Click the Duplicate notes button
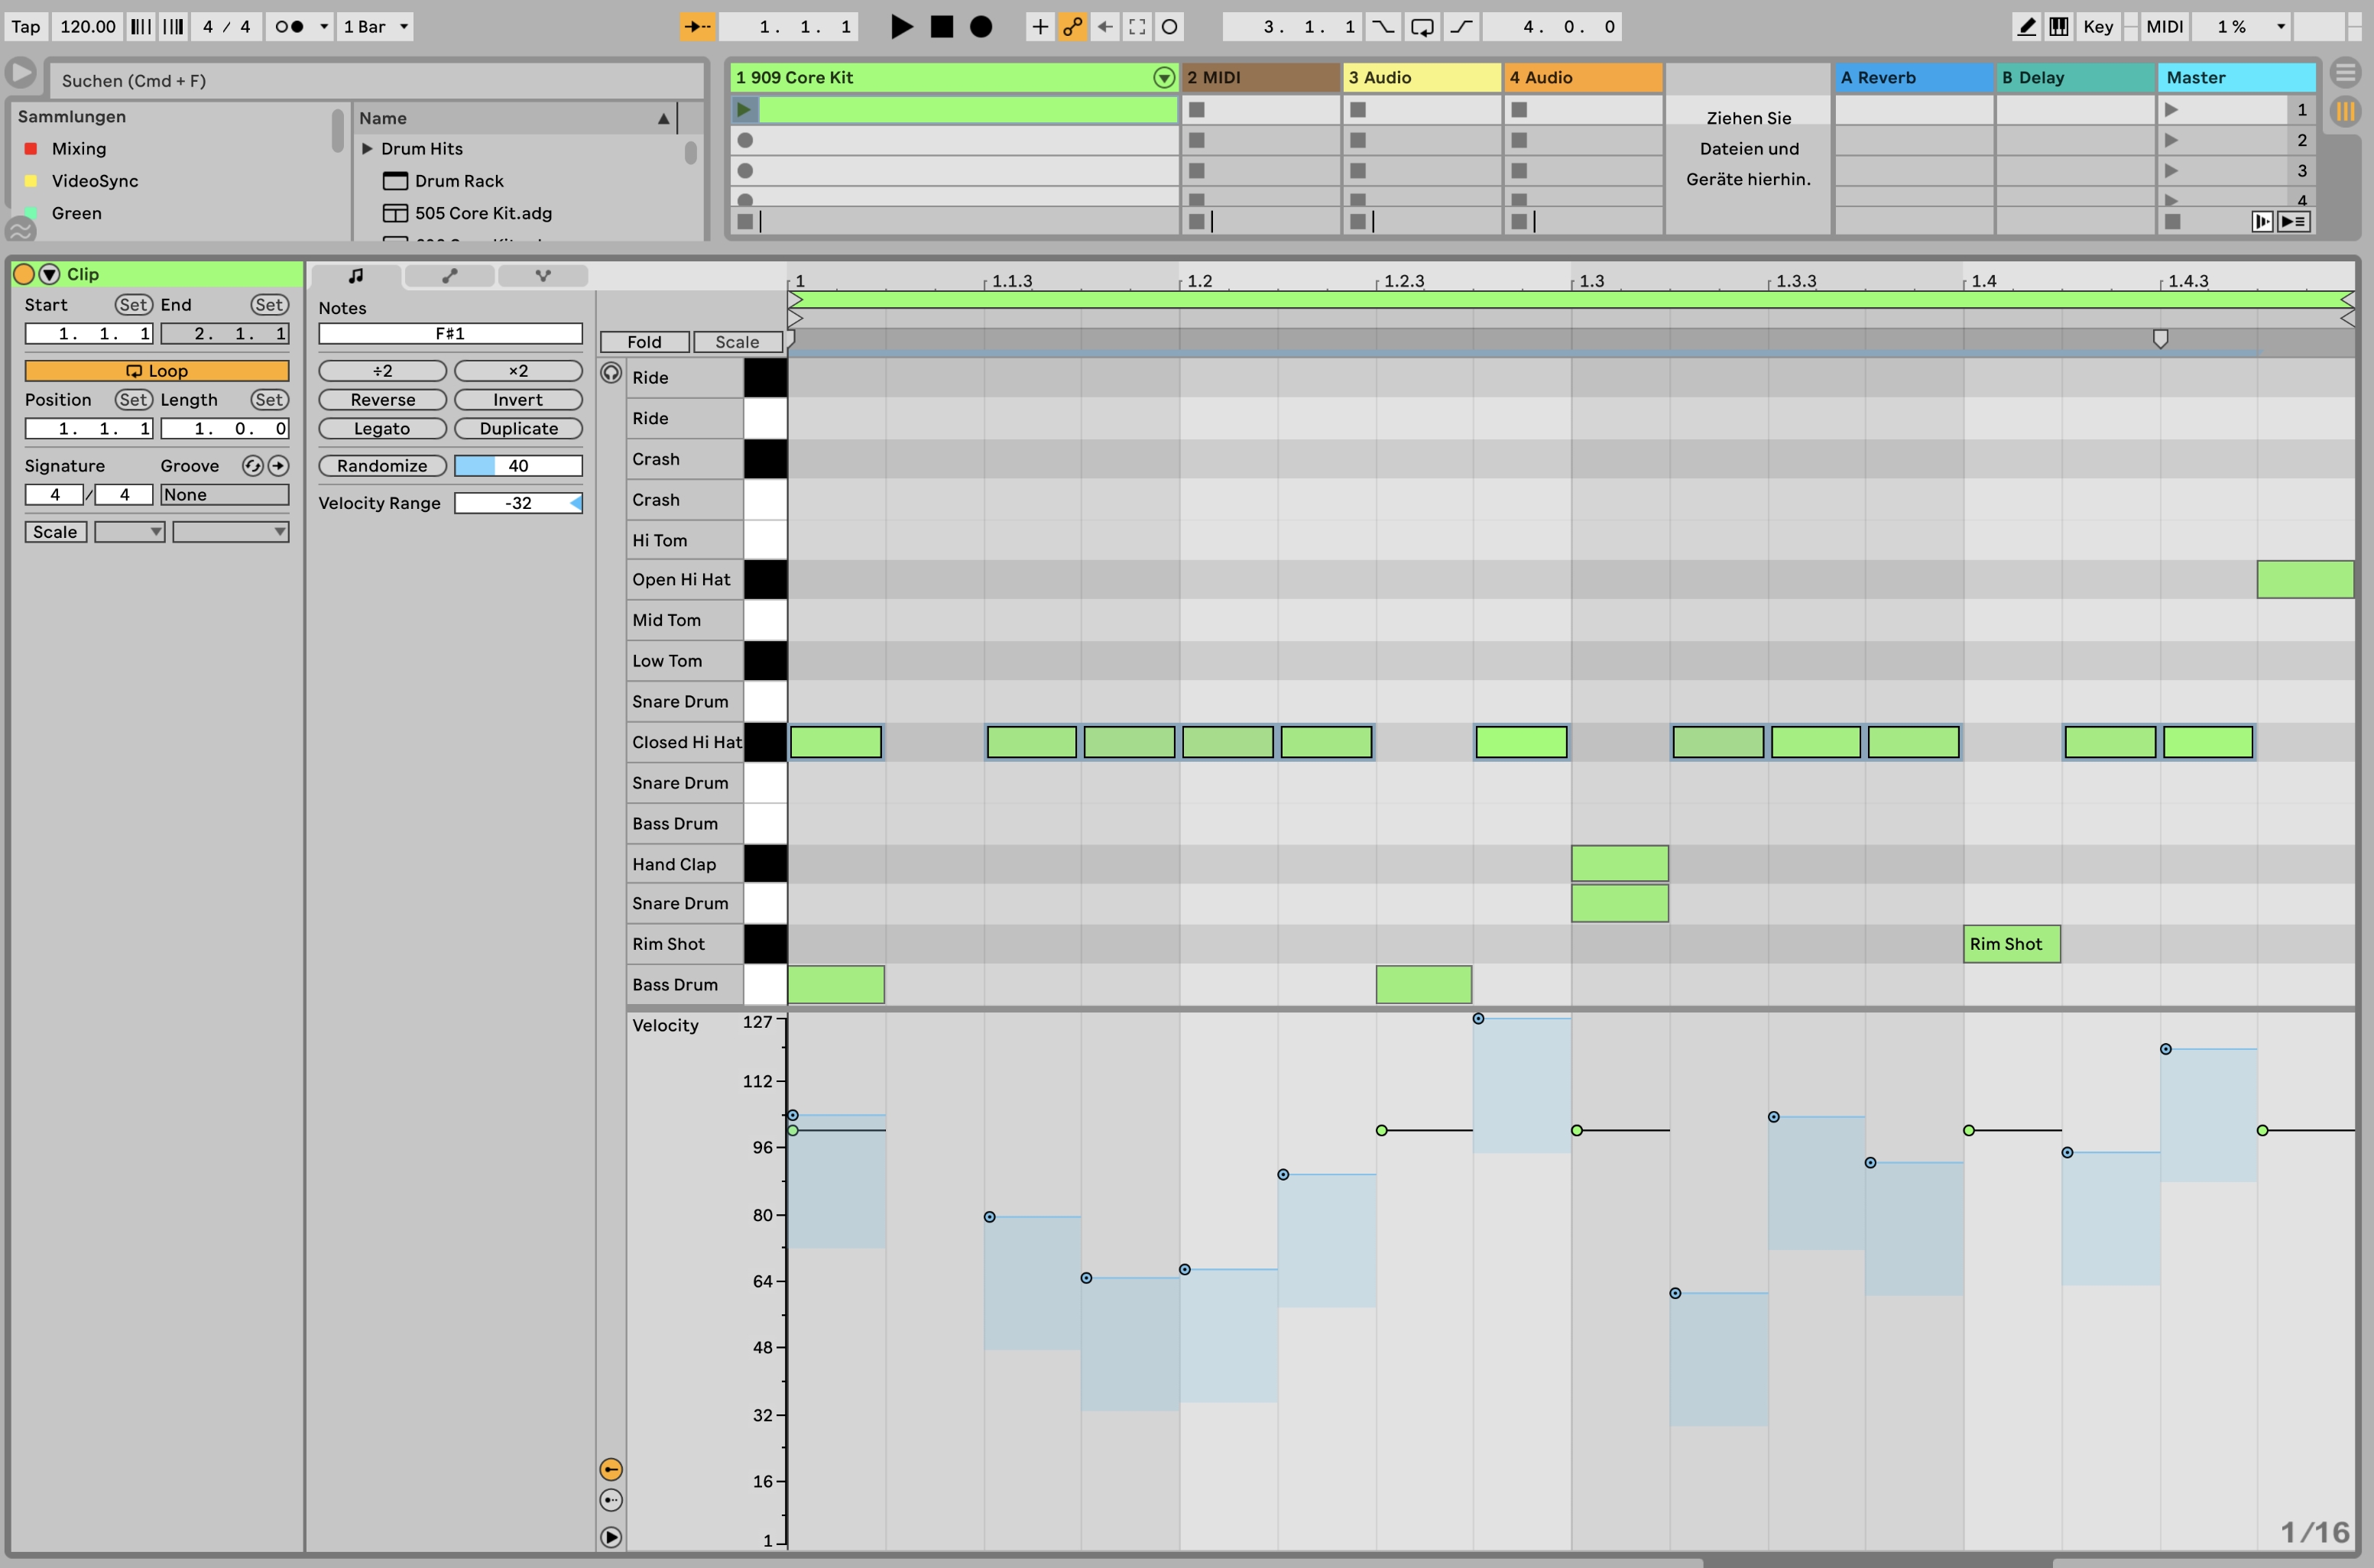 coord(518,429)
